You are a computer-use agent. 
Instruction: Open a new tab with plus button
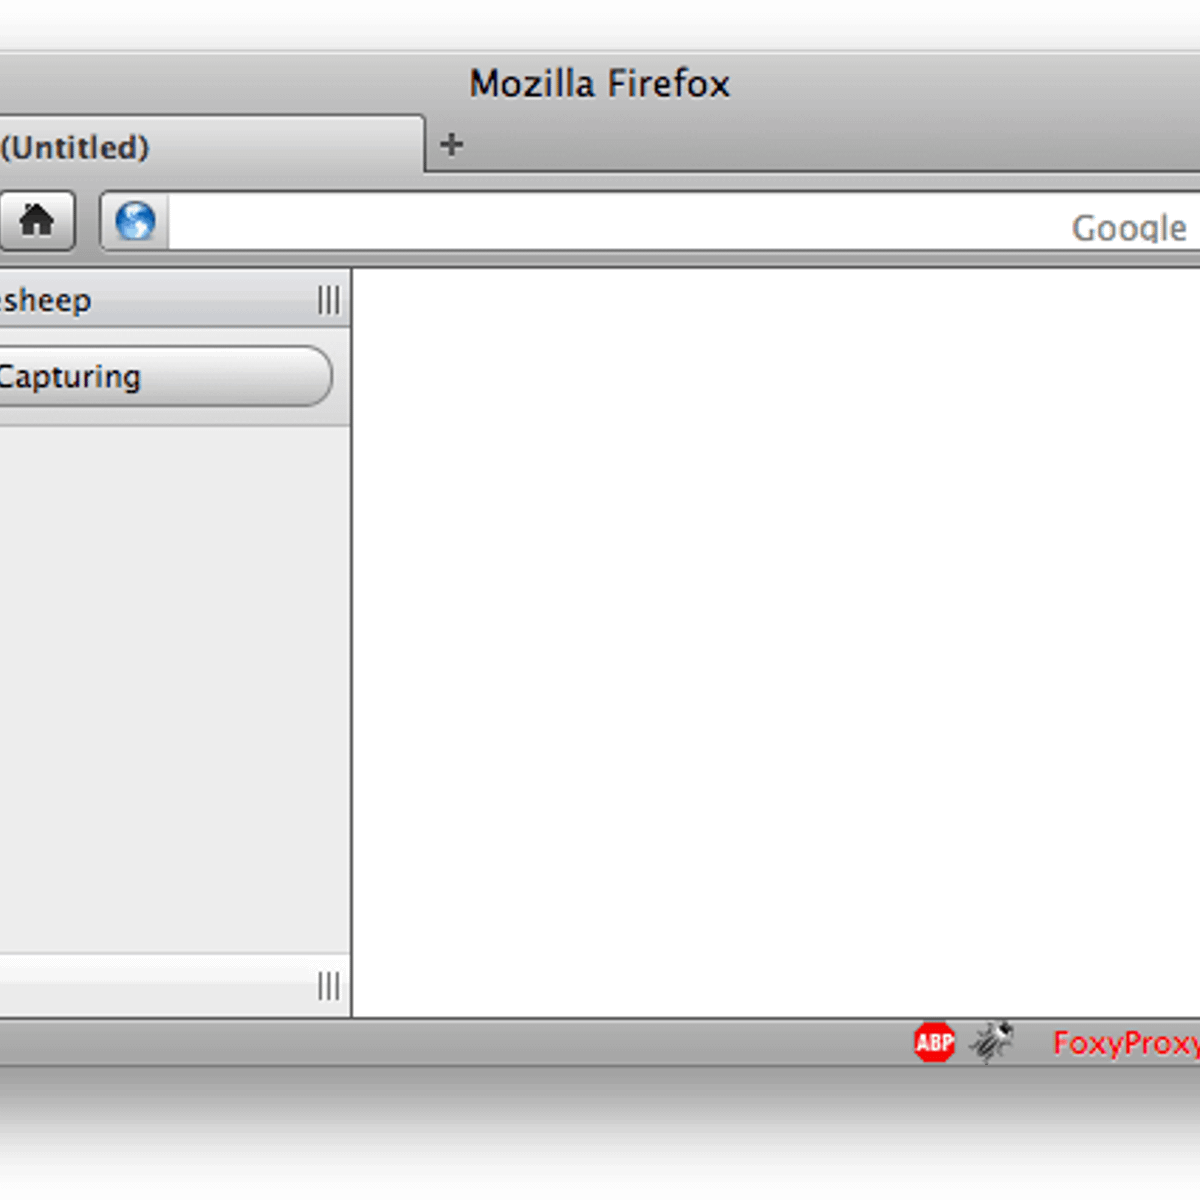[451, 145]
